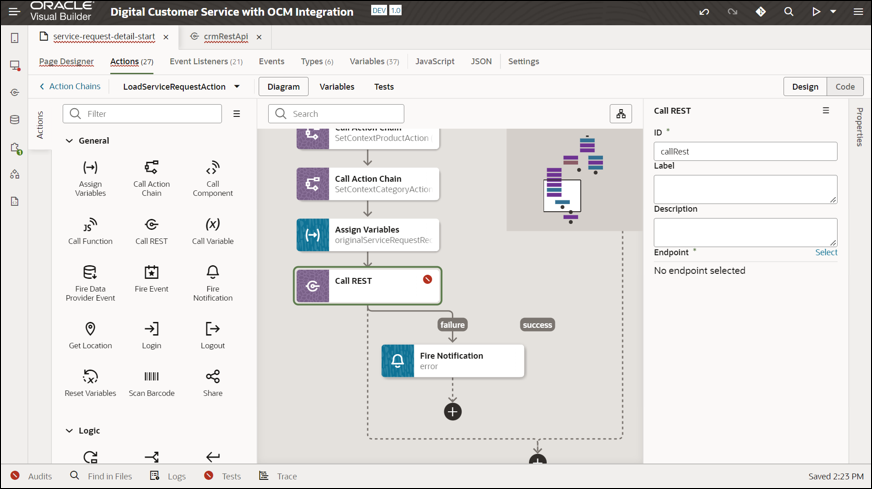Viewport: 872px width, 489px height.
Task: Select the Diagram view button
Action: pos(284,87)
